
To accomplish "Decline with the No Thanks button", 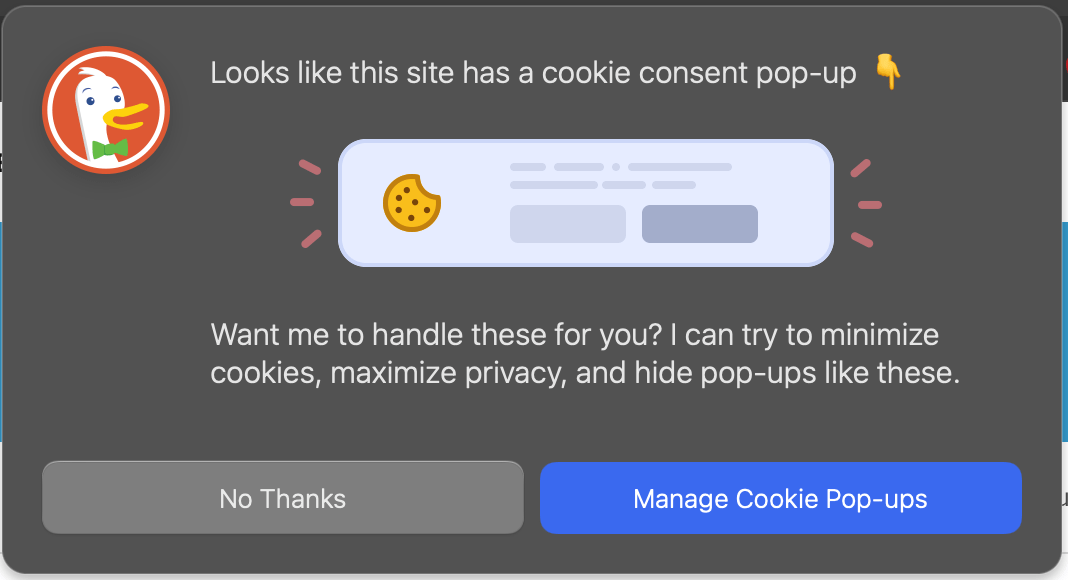I will pyautogui.click(x=283, y=498).
